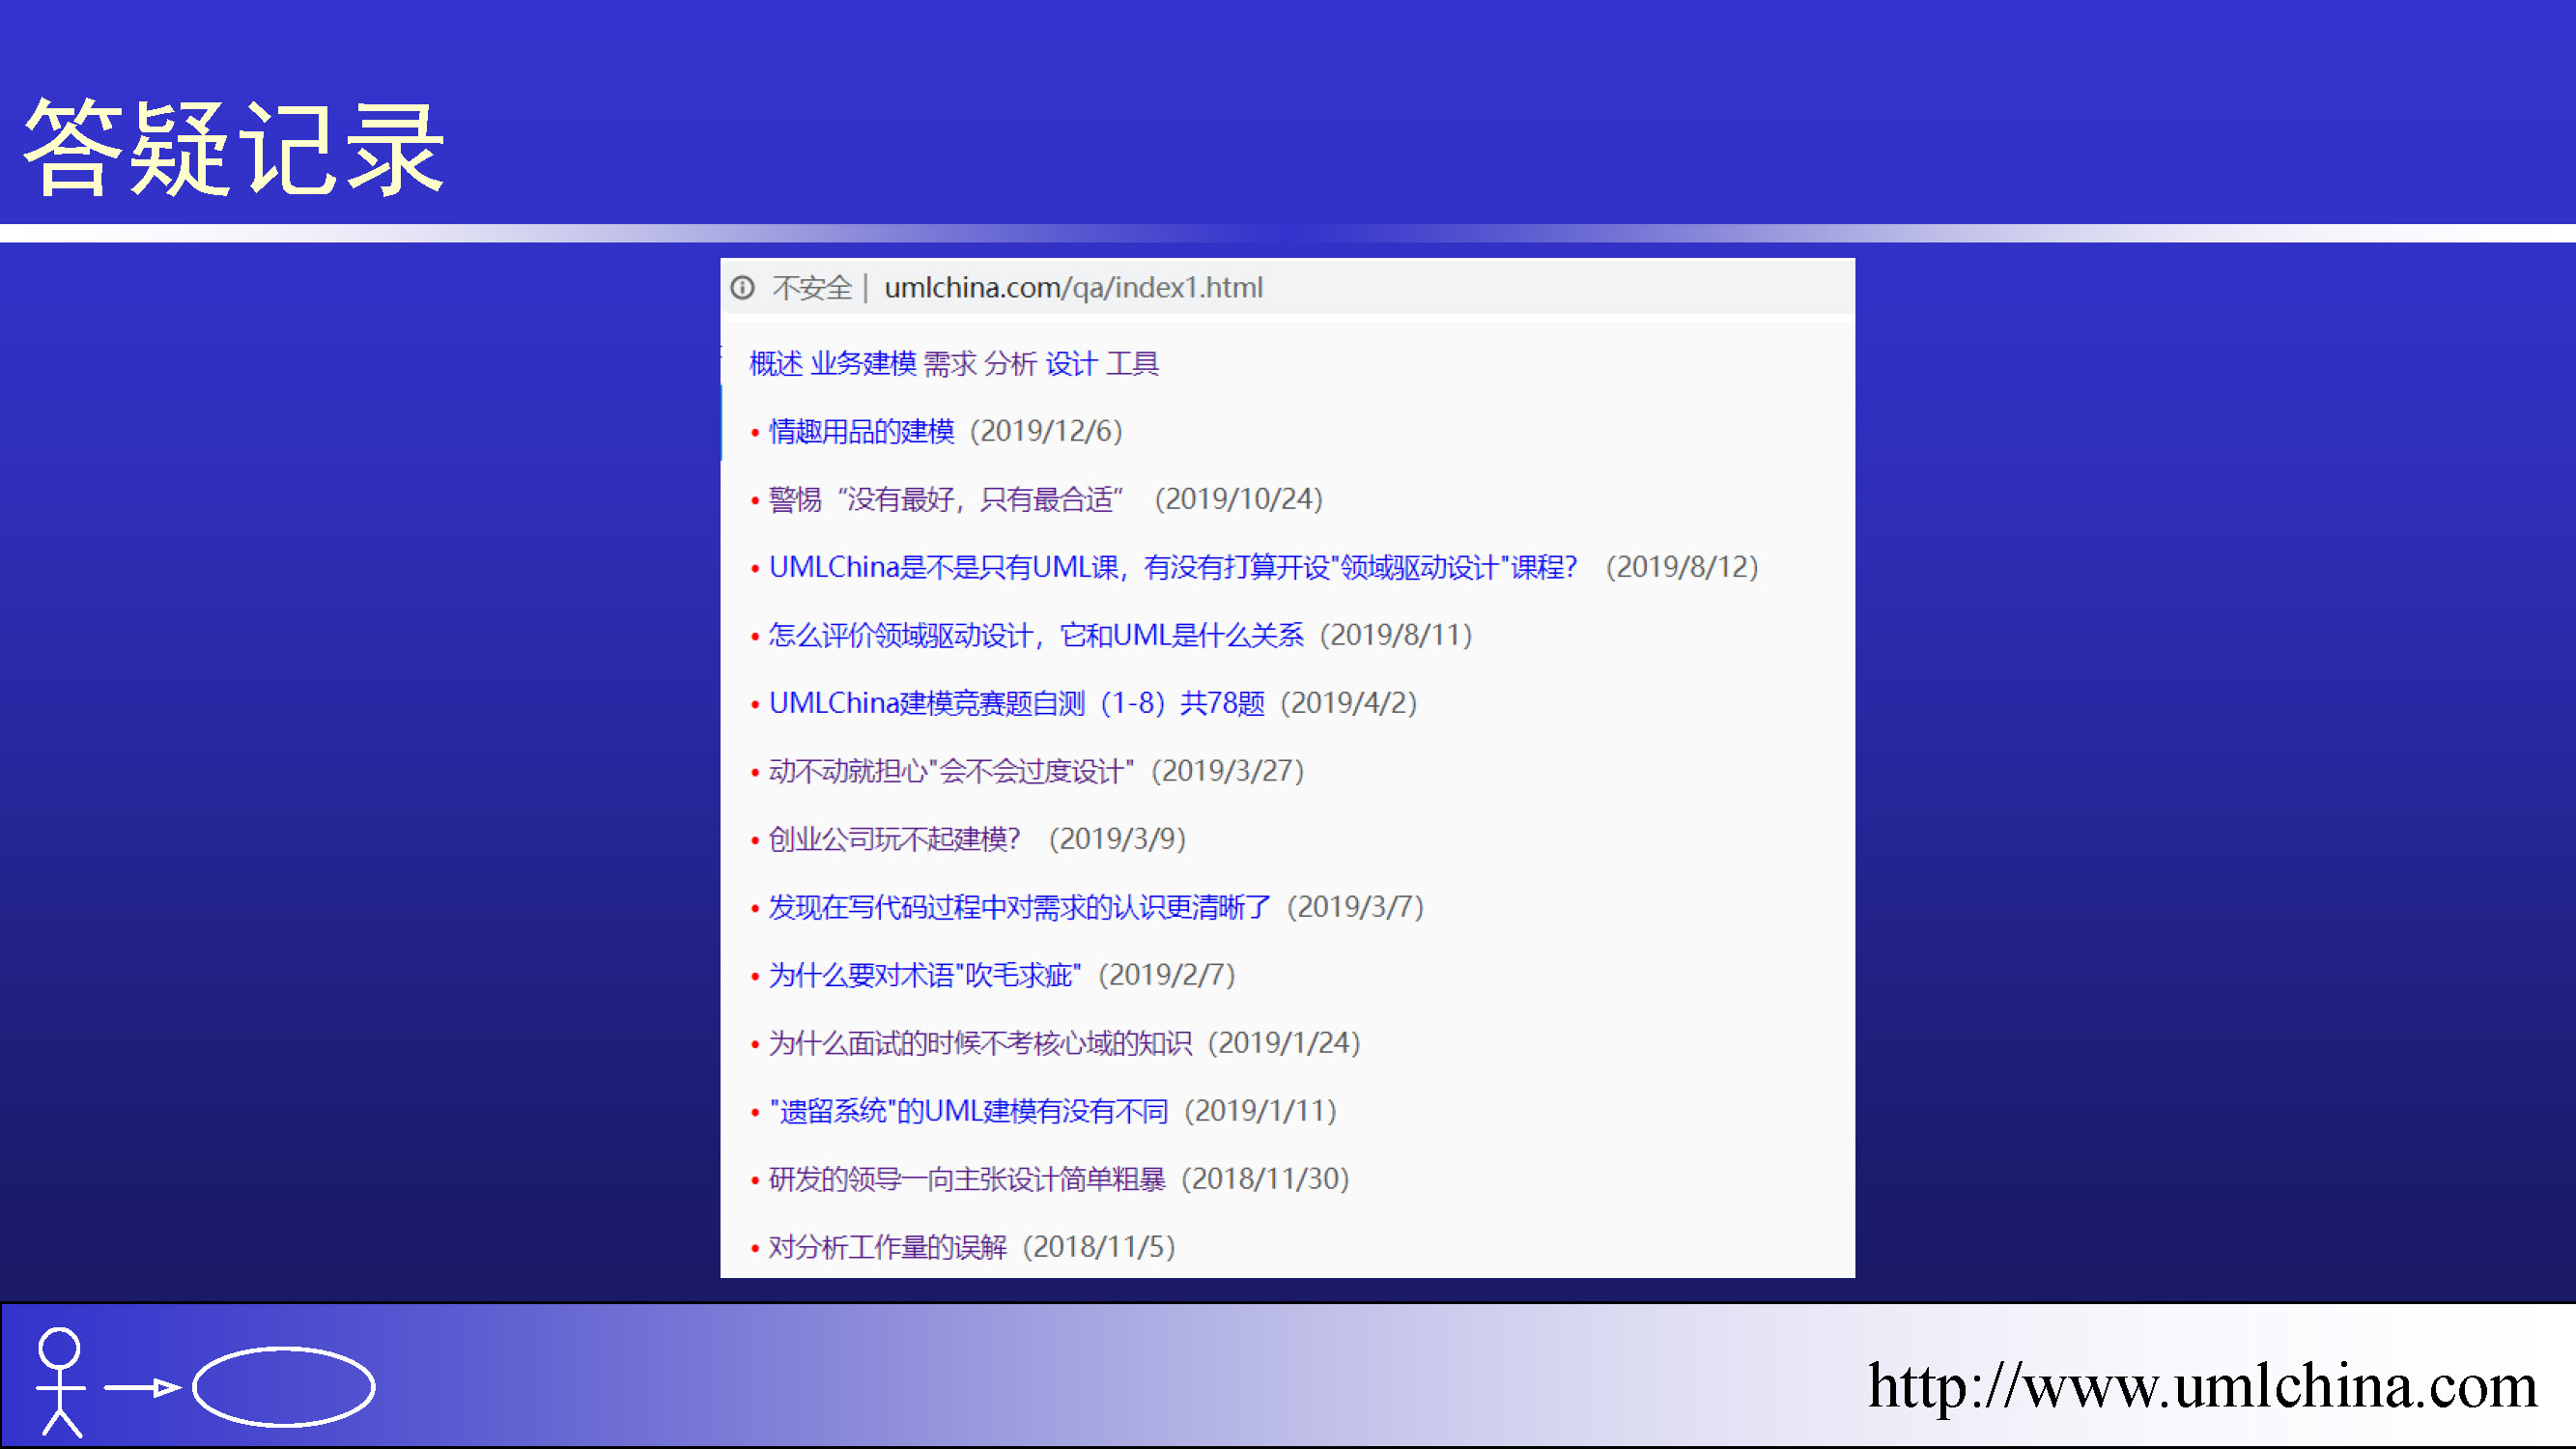Open the 设计 category link
This screenshot has height=1449, width=2576.
click(1072, 364)
